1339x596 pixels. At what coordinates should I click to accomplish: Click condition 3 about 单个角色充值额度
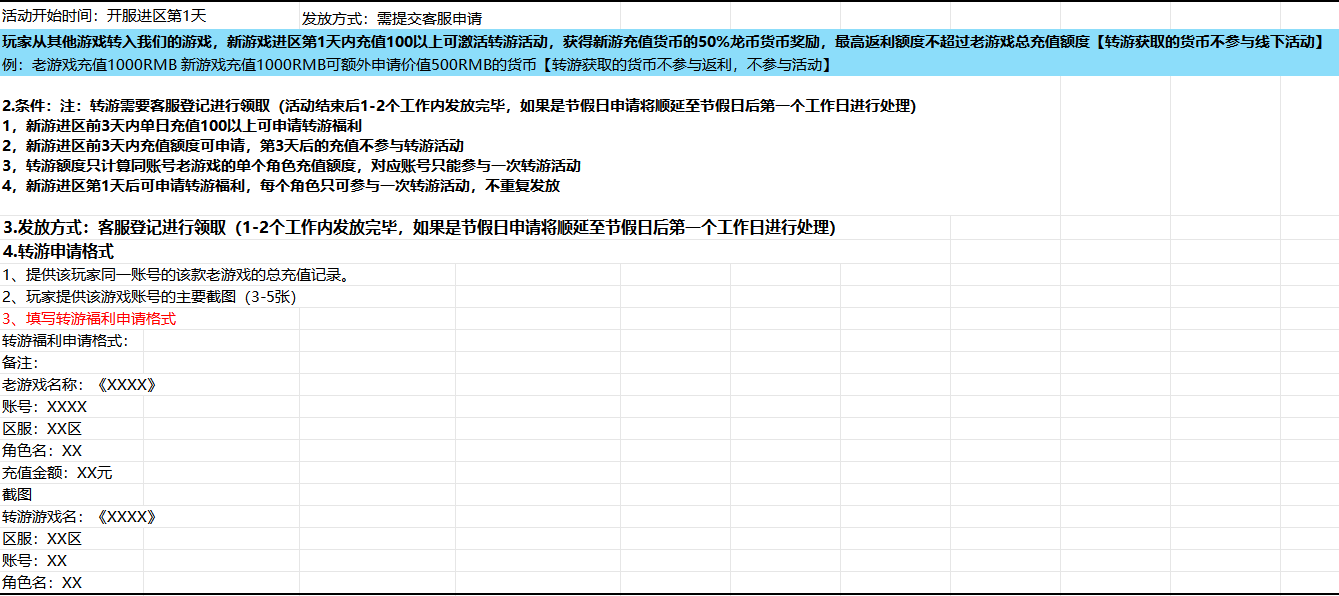point(291,166)
